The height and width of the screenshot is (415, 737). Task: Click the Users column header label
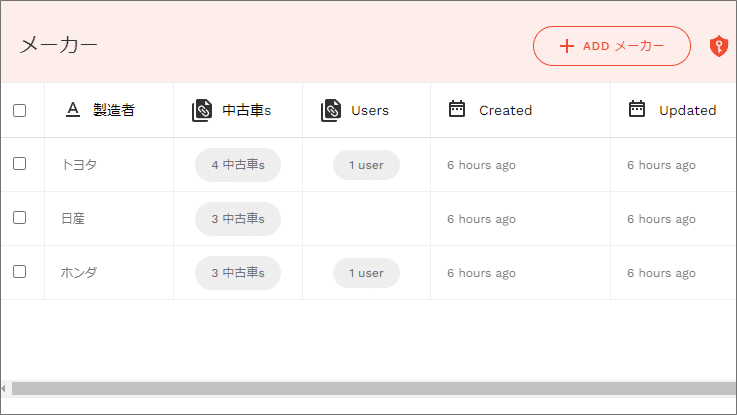[x=370, y=110]
